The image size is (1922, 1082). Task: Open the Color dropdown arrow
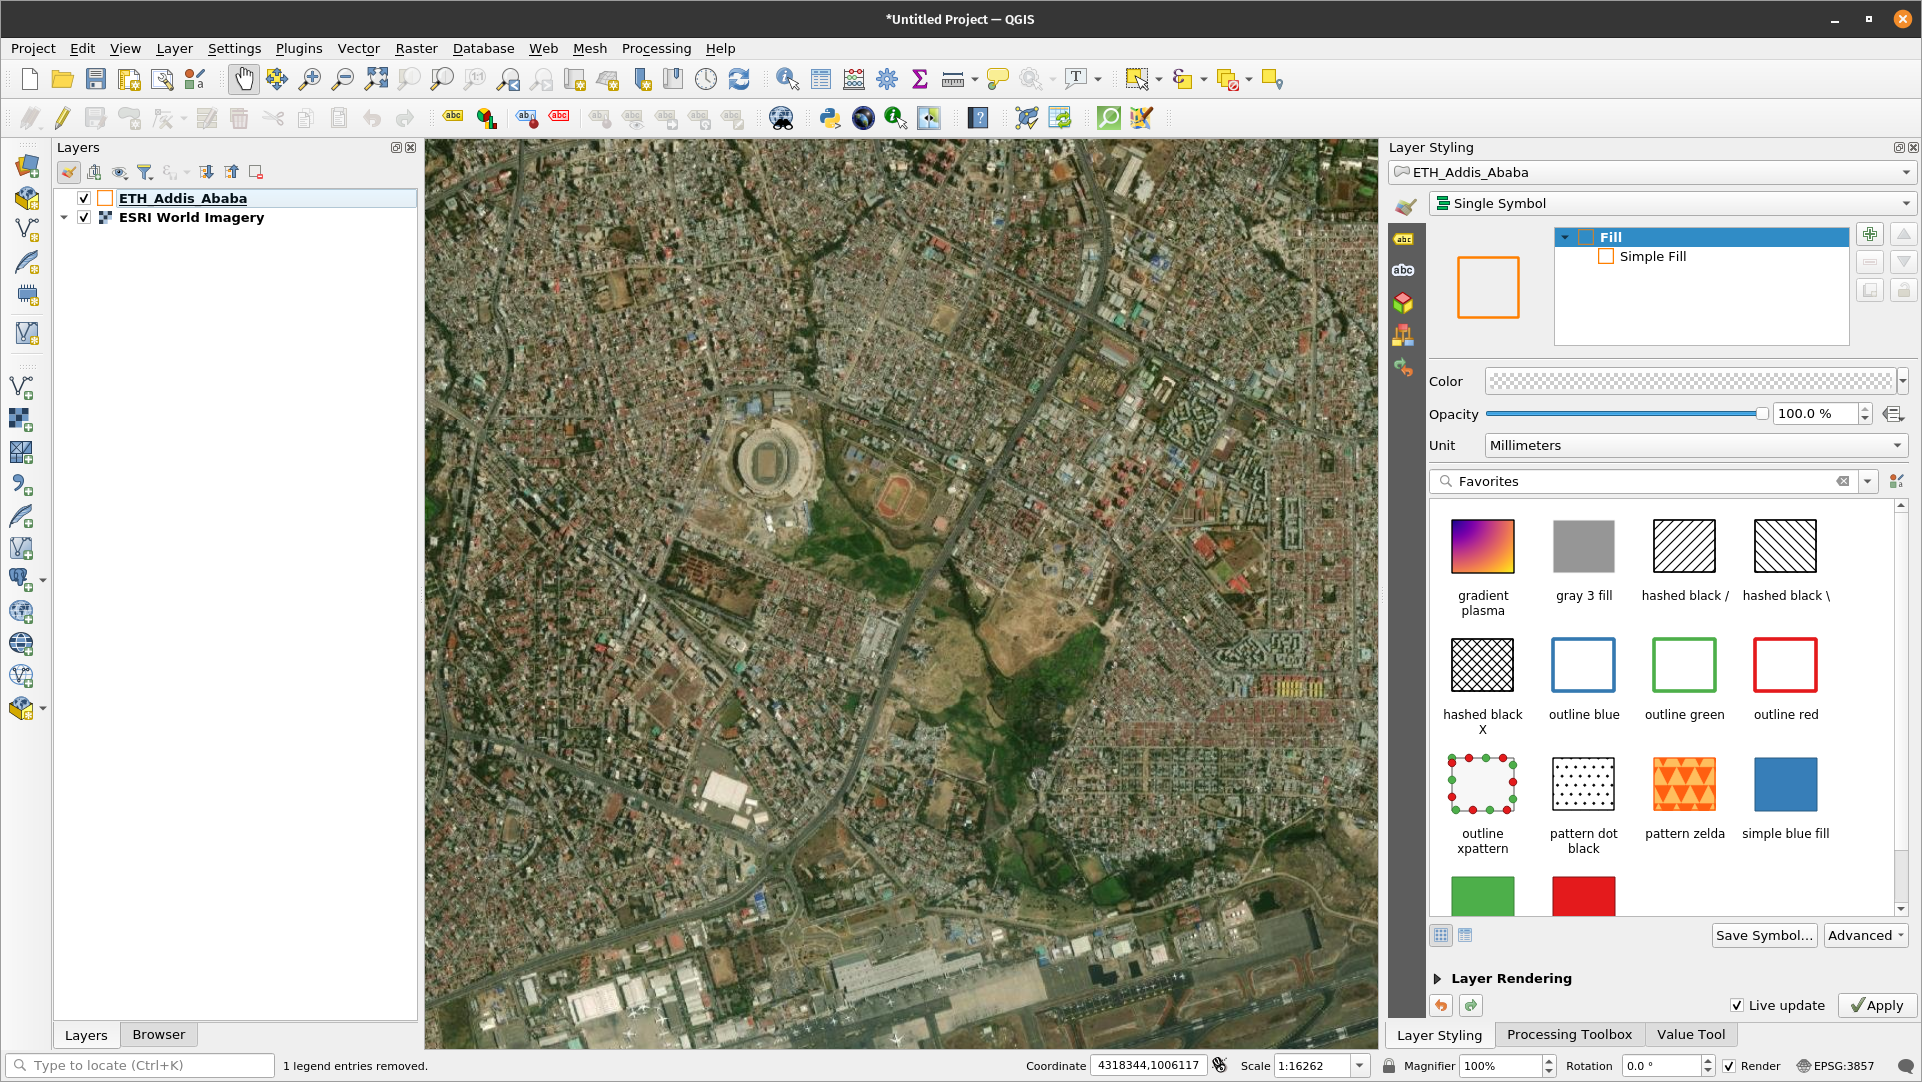pyautogui.click(x=1903, y=381)
